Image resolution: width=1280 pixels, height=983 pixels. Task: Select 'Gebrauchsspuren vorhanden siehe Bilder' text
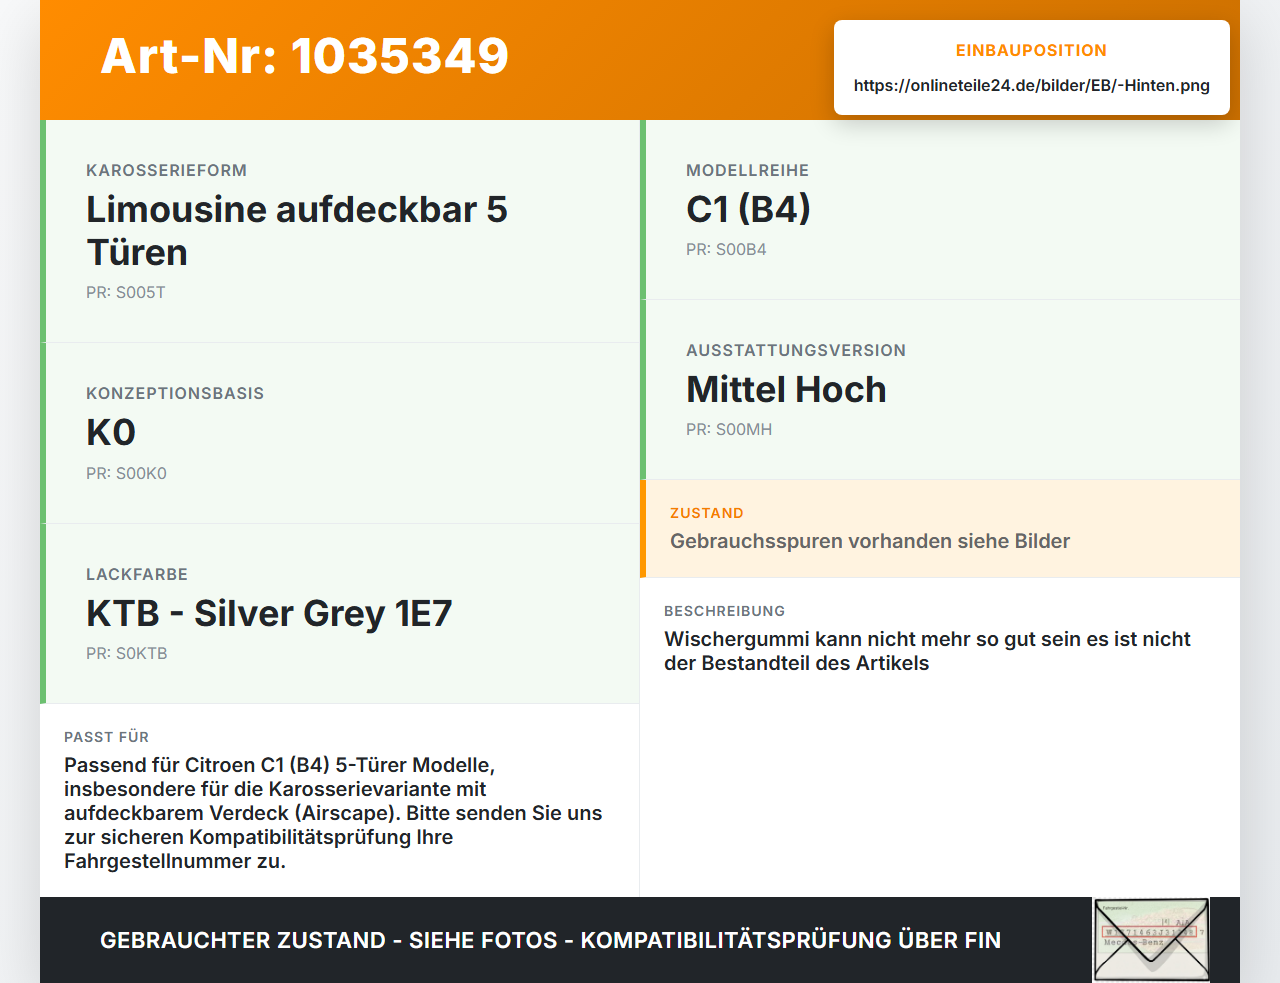[870, 541]
